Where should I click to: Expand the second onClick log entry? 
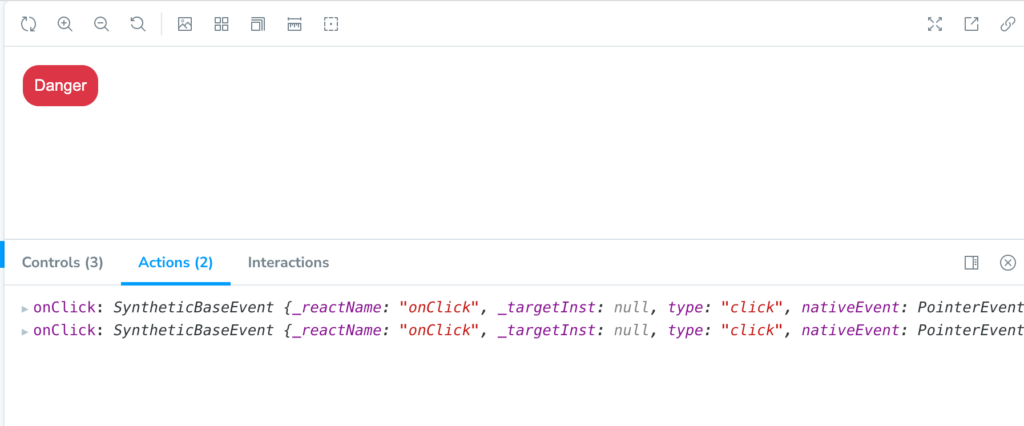25,331
